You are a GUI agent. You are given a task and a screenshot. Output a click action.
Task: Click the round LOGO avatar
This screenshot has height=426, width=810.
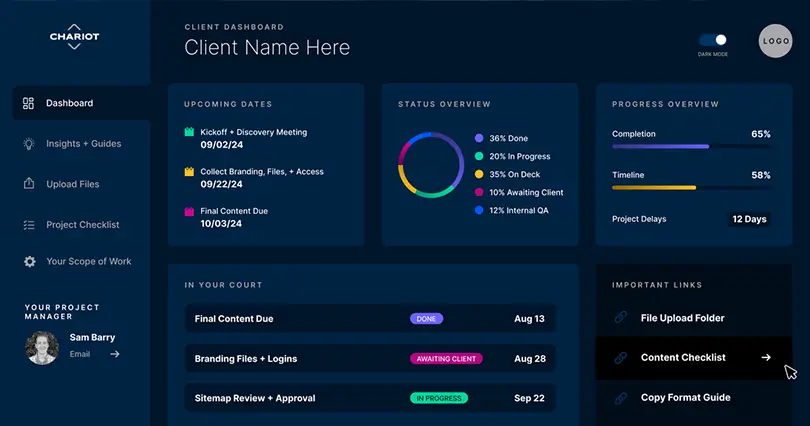click(x=775, y=41)
